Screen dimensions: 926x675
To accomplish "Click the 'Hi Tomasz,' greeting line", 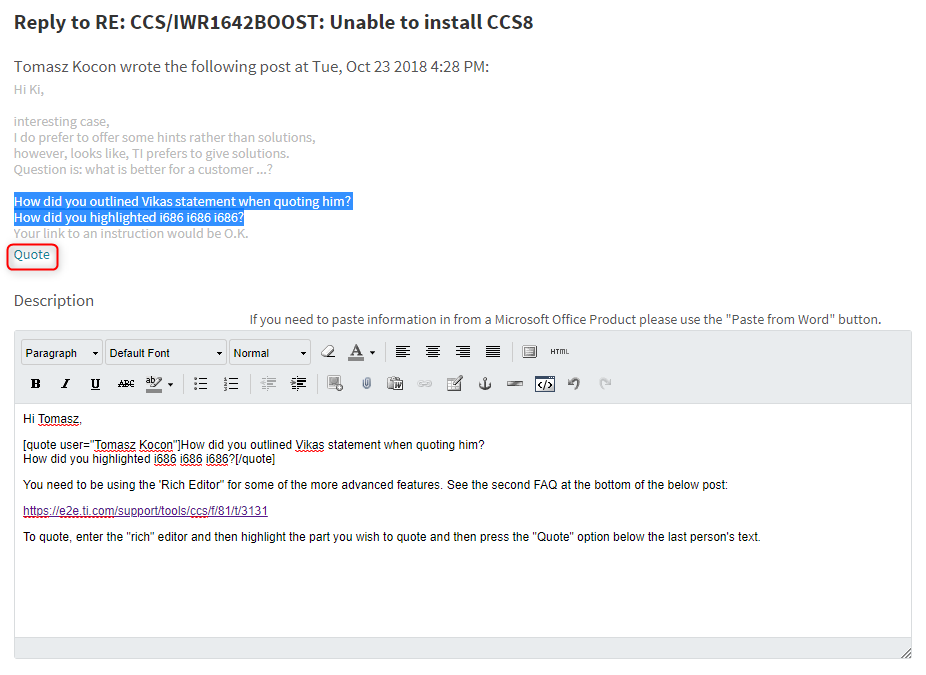I will tap(53, 419).
